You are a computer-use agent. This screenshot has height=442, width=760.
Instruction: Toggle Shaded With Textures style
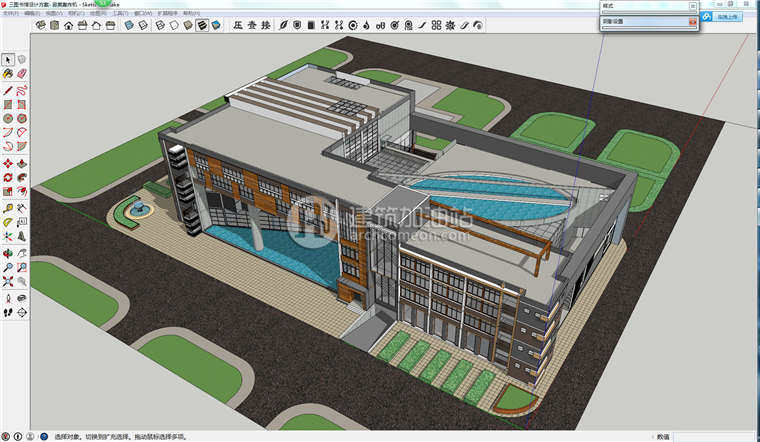[x=202, y=25]
